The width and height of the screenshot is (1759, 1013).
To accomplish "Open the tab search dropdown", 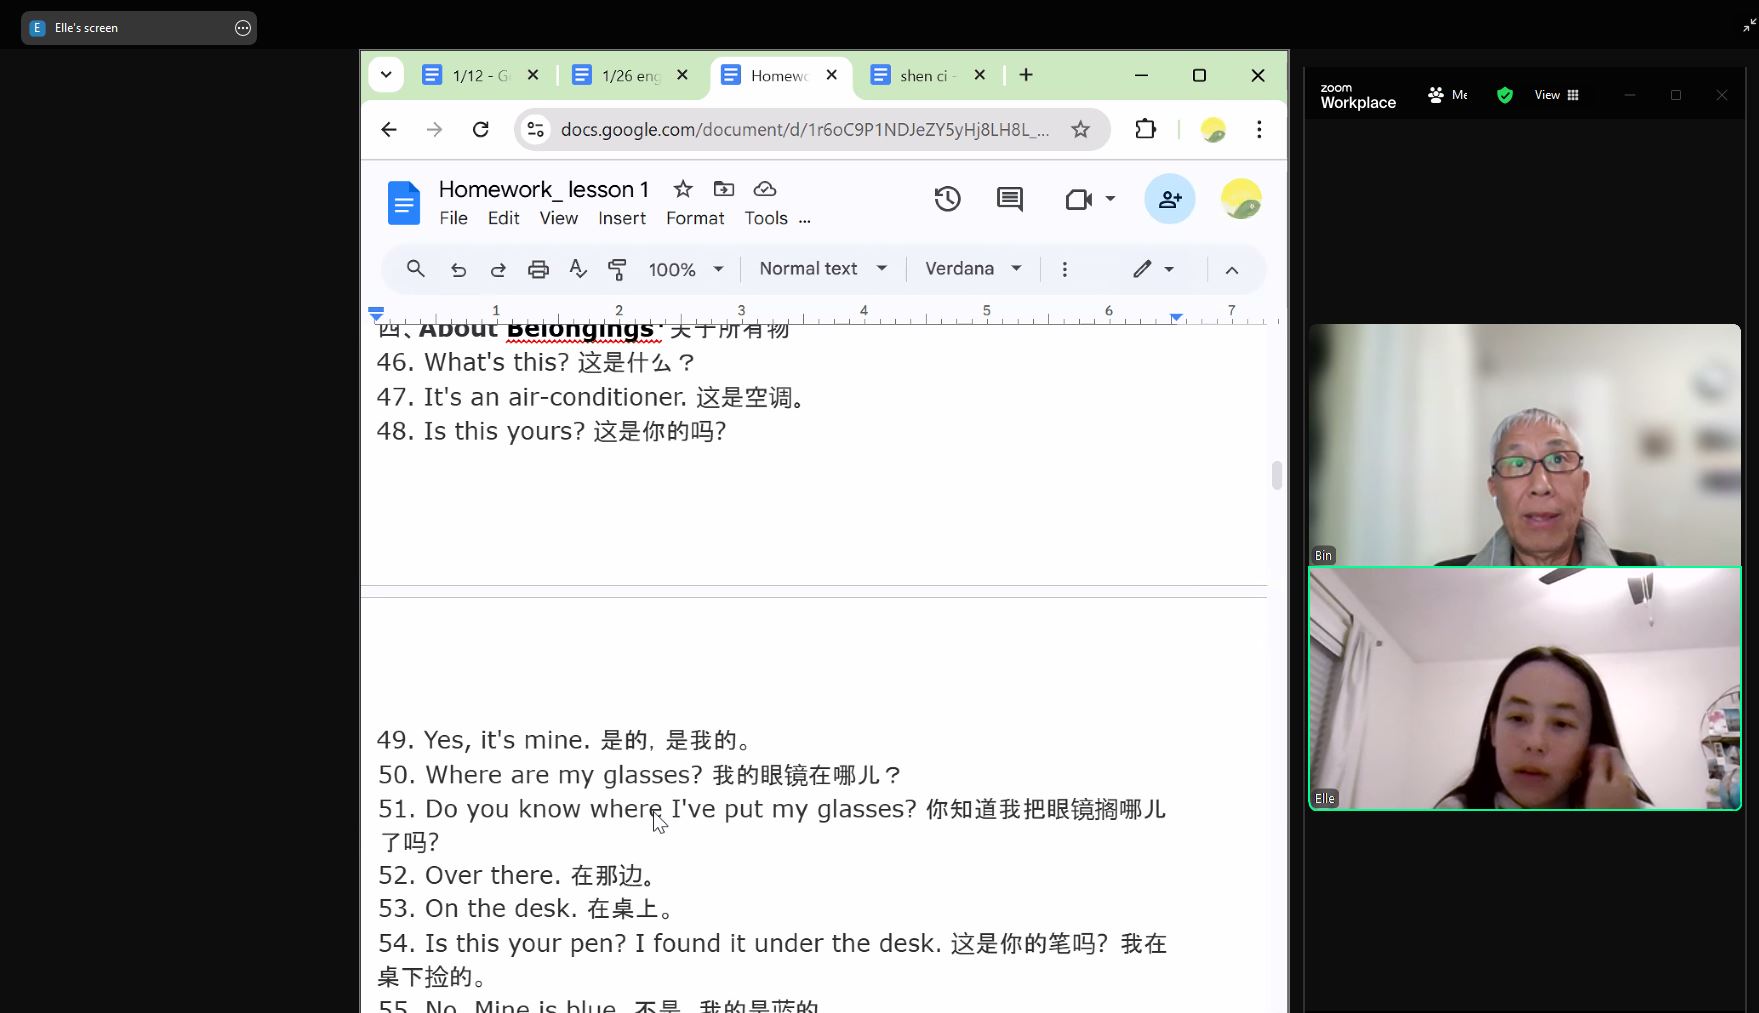I will point(386,75).
